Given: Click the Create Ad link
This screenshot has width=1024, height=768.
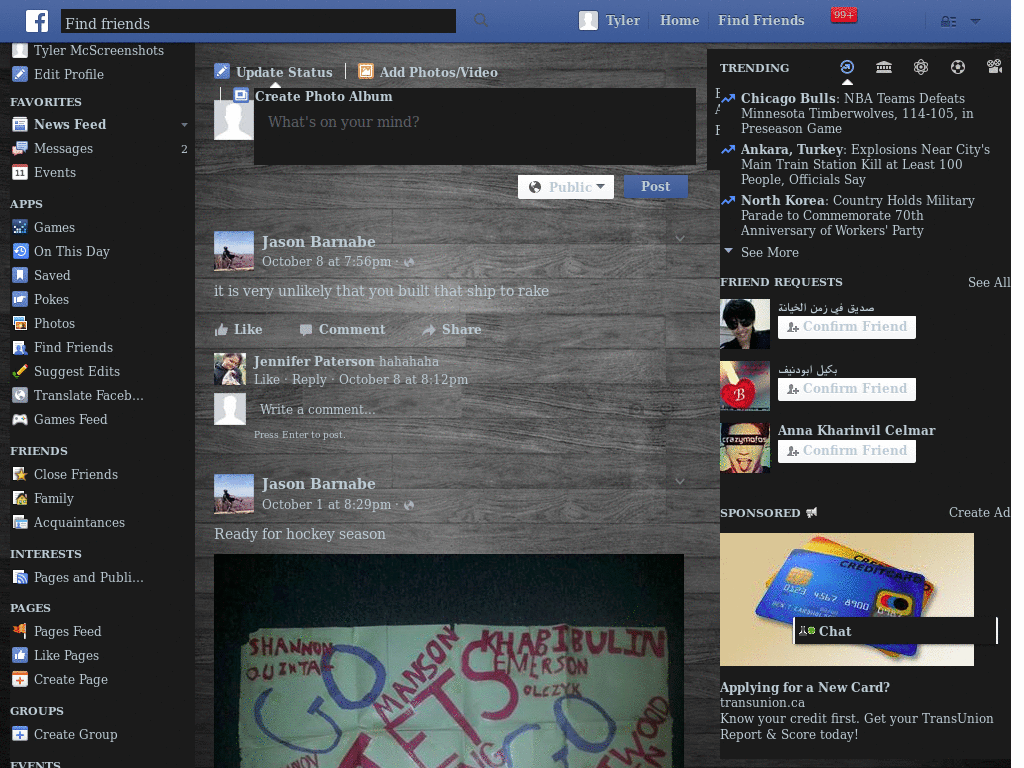Looking at the screenshot, I should point(979,513).
